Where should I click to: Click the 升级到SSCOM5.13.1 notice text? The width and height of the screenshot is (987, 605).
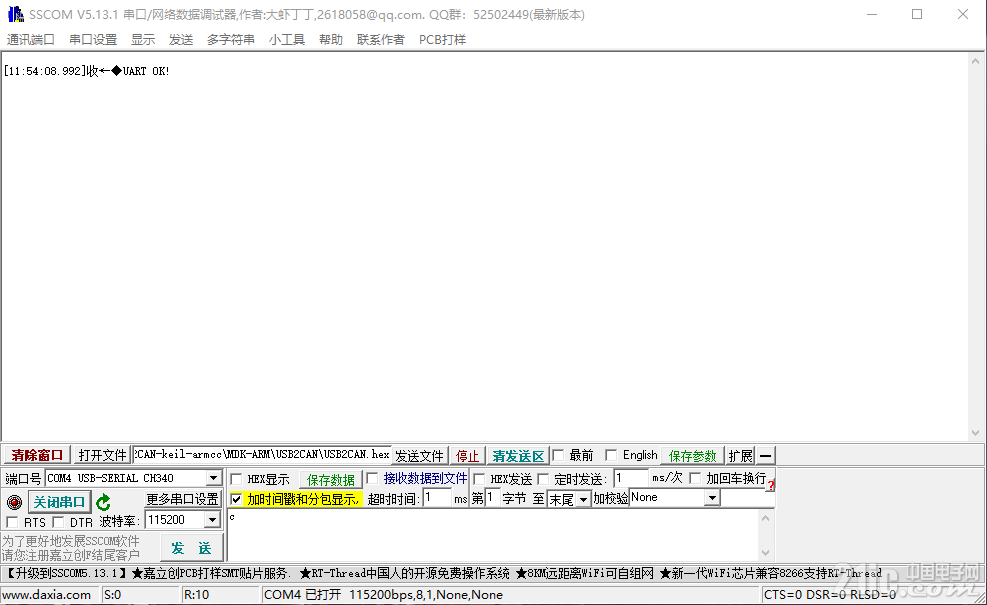pos(66,574)
